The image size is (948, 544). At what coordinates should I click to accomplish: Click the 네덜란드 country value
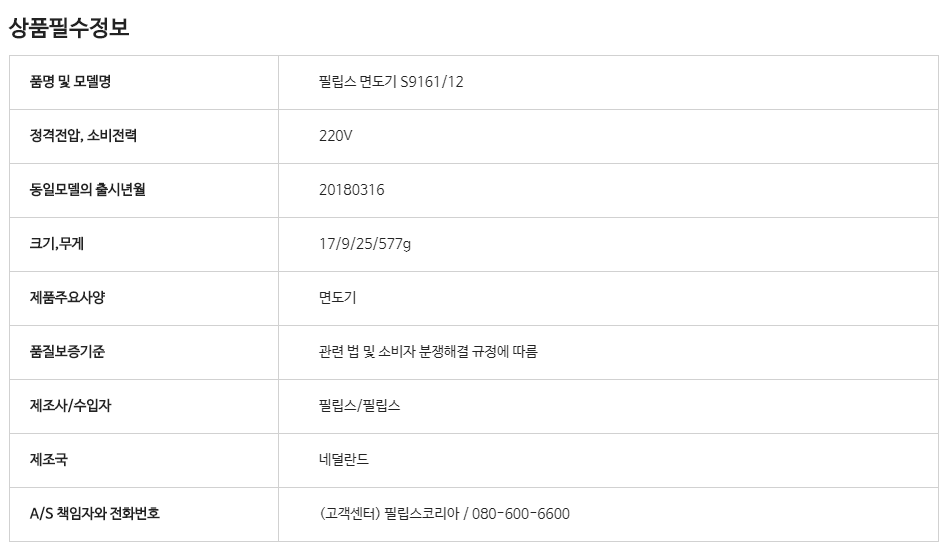point(343,460)
